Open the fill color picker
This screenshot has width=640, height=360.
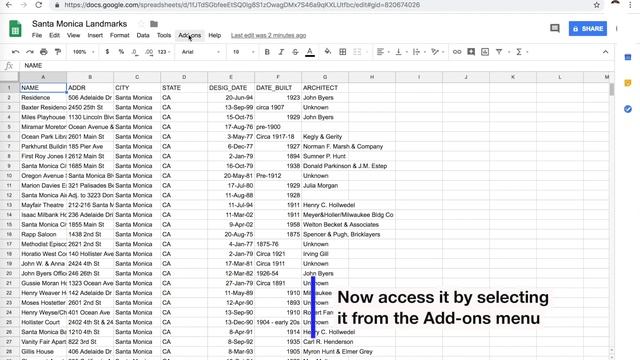[x=327, y=52]
